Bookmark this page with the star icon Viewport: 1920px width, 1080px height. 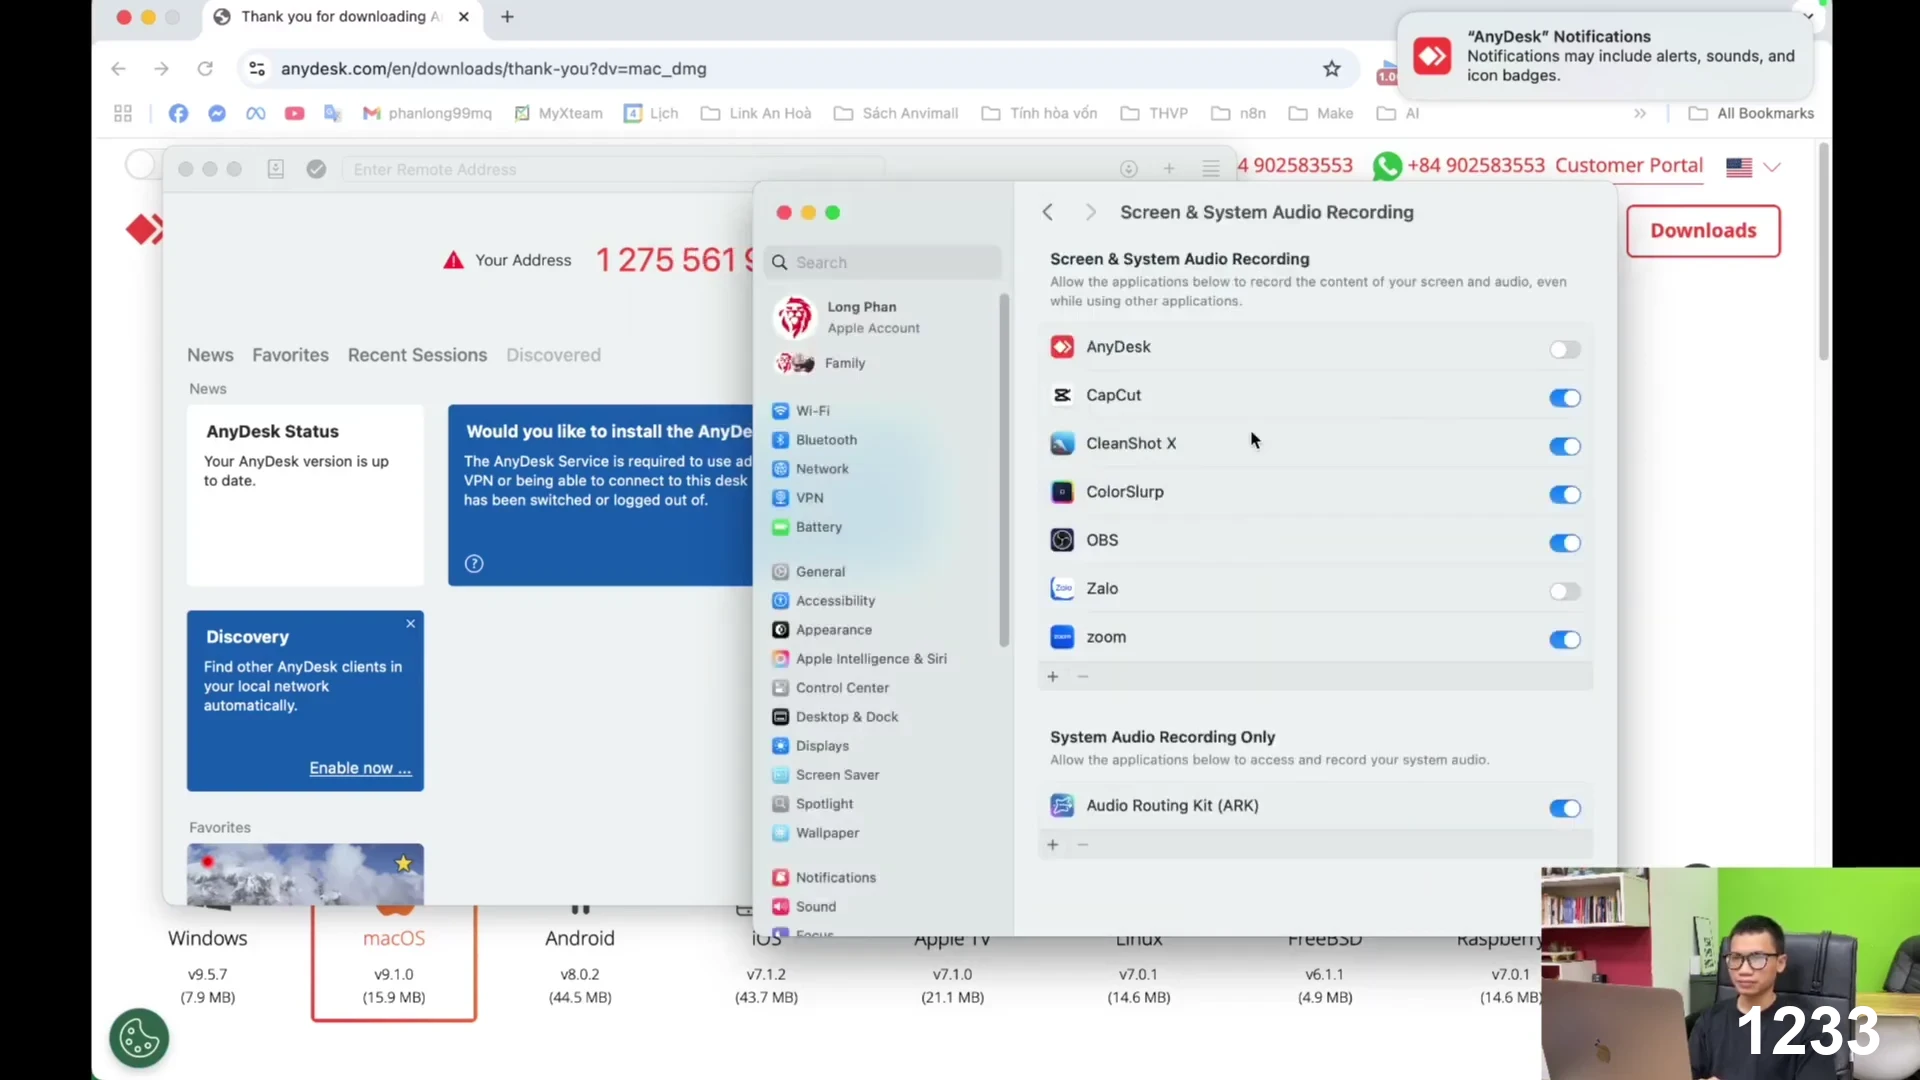coord(1332,69)
